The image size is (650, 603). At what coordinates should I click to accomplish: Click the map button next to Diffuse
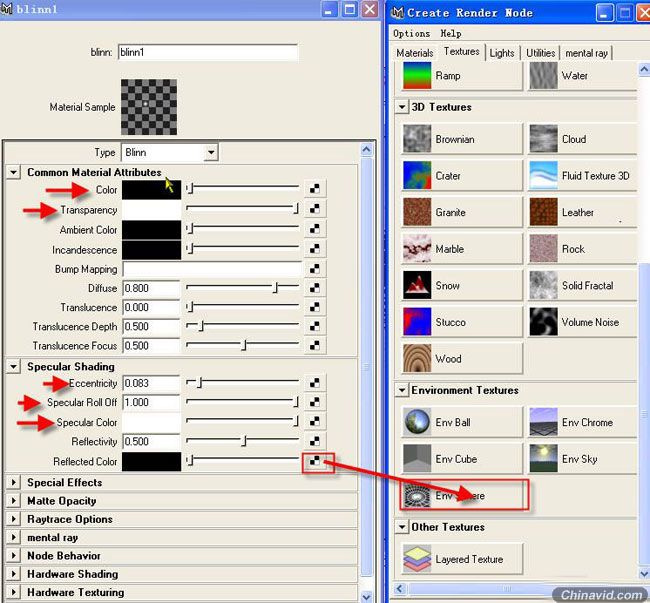(315, 288)
